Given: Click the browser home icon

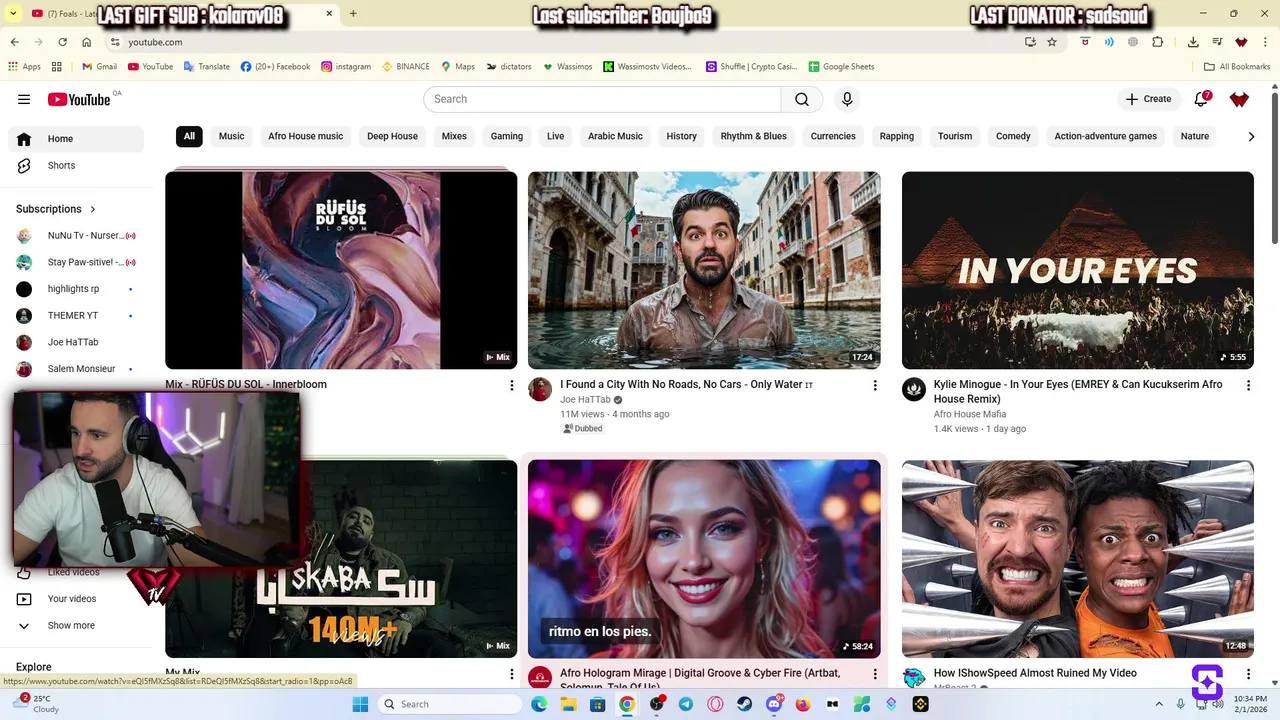Looking at the screenshot, I should click(x=87, y=42).
